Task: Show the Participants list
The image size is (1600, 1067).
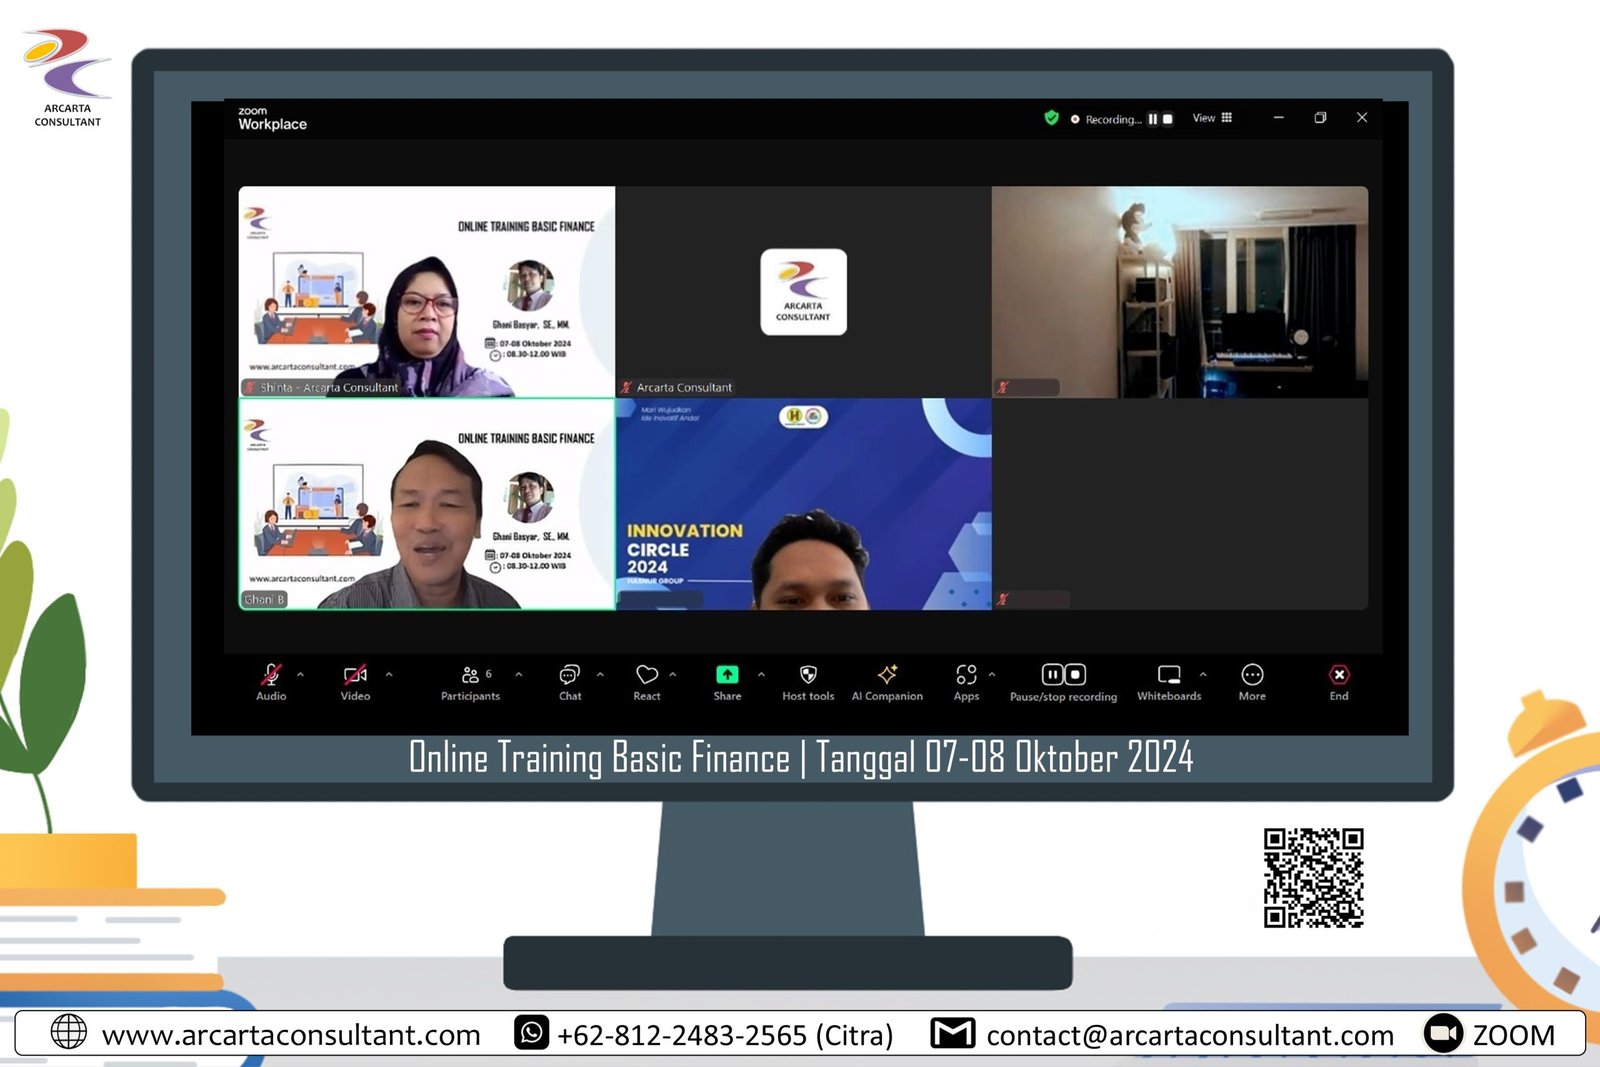Action: pos(470,676)
